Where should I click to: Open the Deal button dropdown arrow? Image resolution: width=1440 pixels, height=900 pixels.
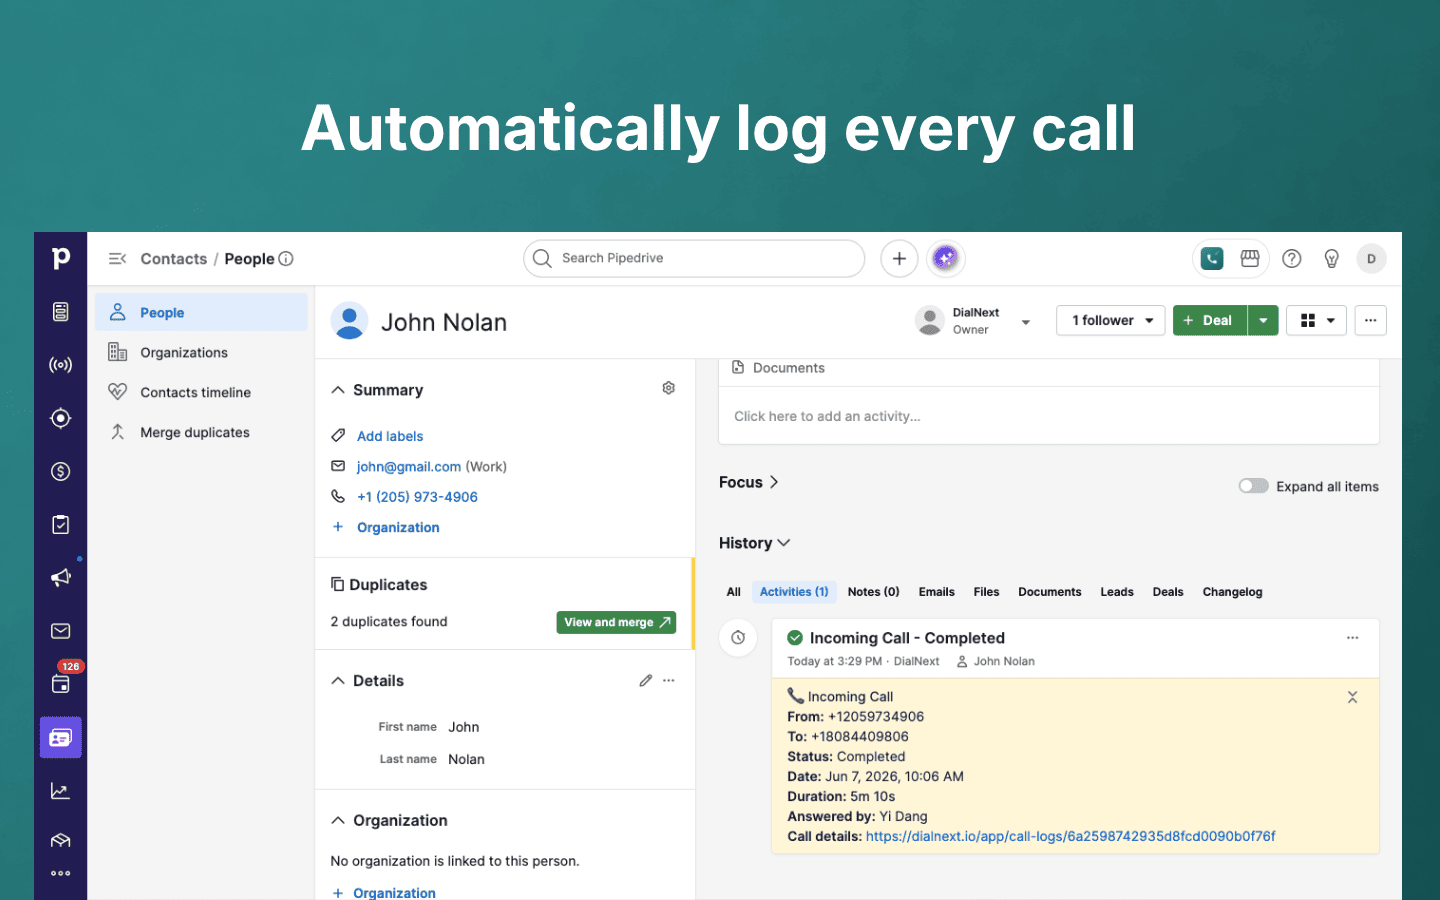[x=1264, y=321]
